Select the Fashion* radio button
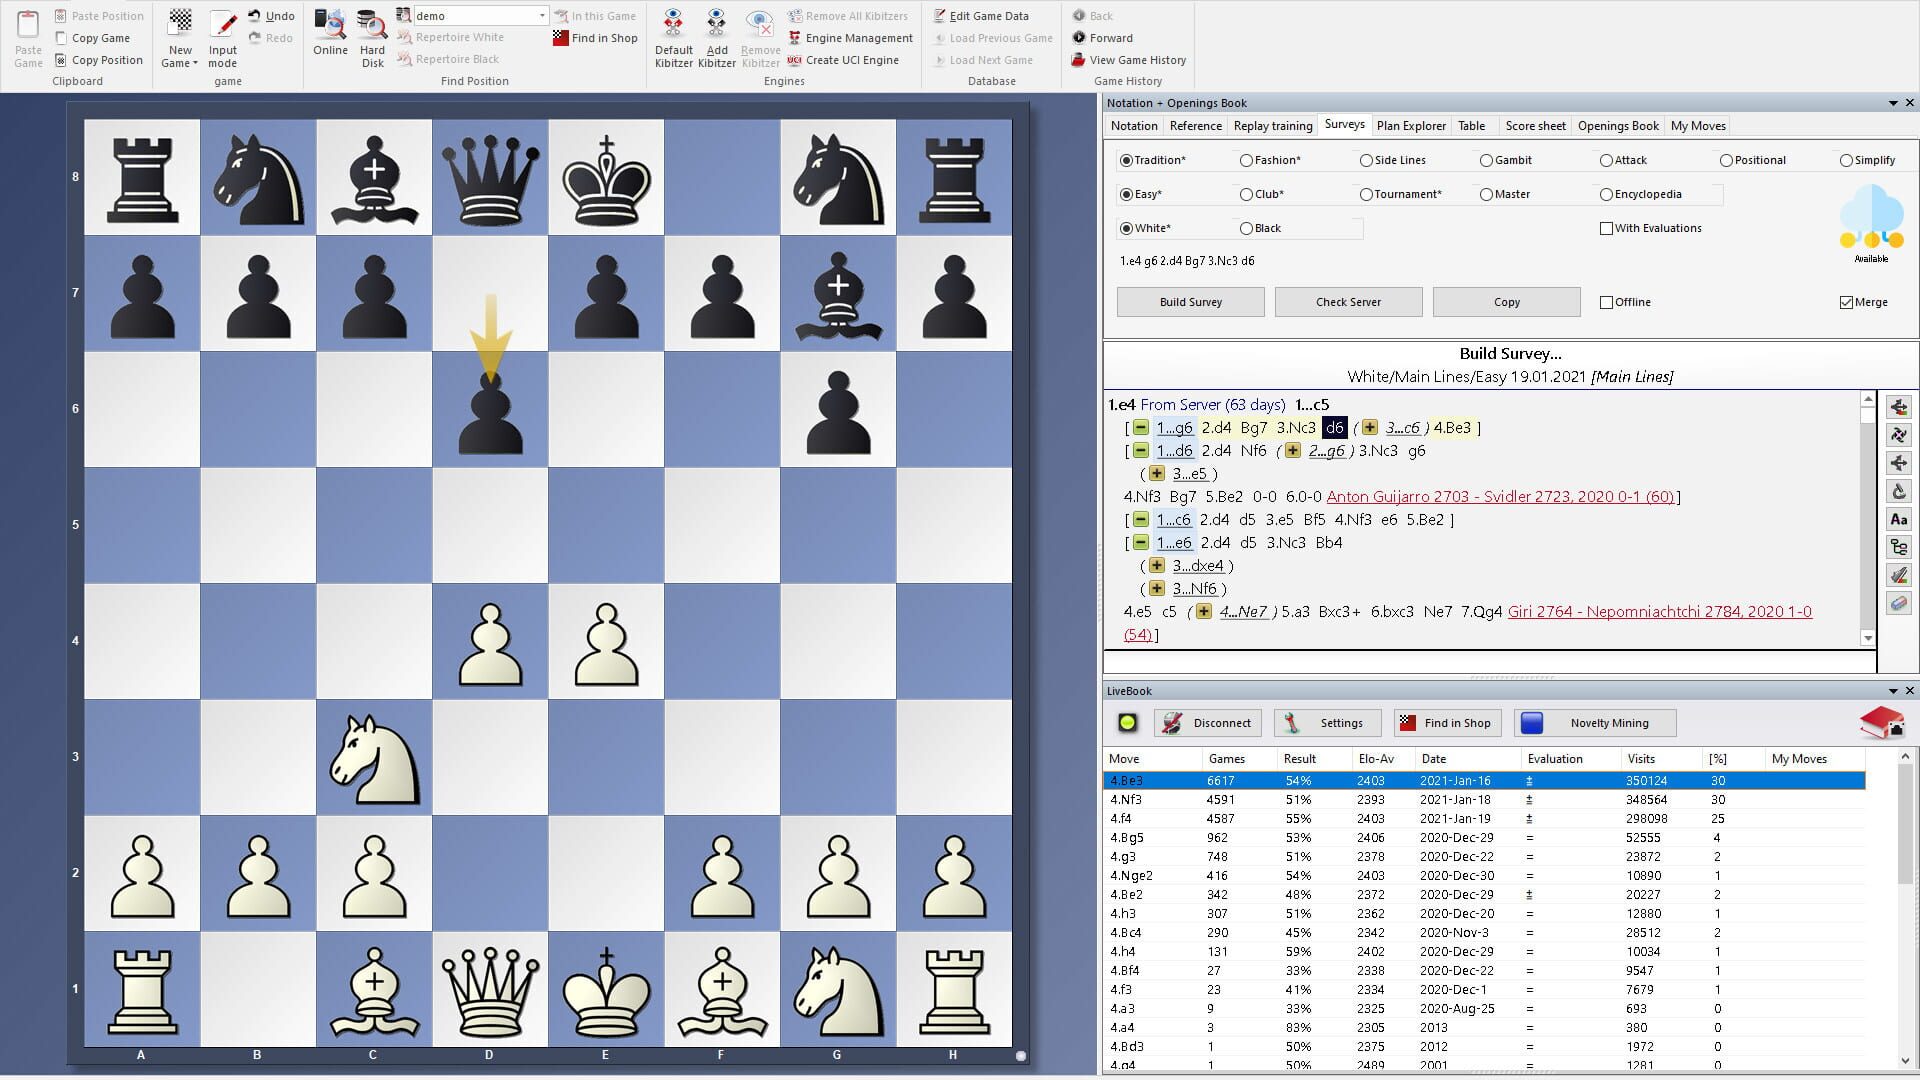 [1246, 160]
